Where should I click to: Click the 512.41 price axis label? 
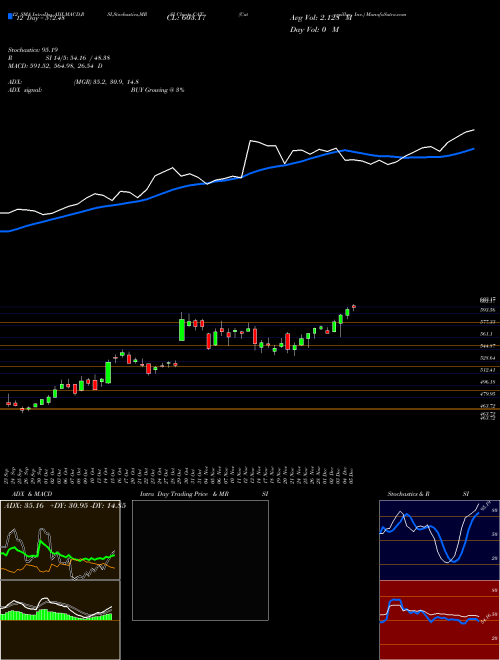[489, 370]
